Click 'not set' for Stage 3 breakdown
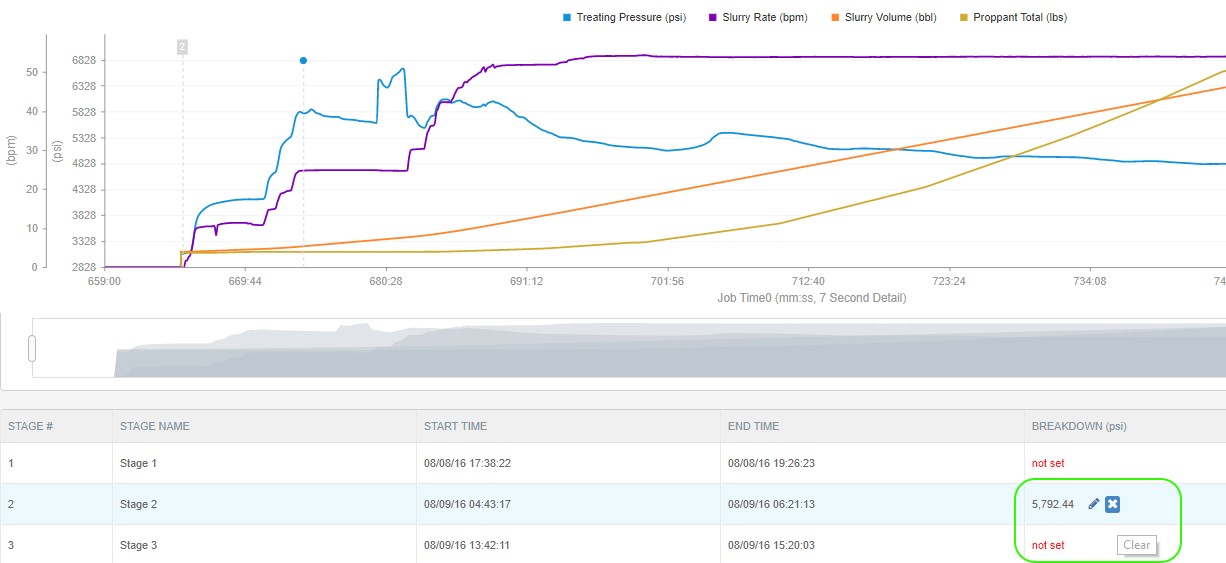This screenshot has width=1226, height=563. 1048,545
